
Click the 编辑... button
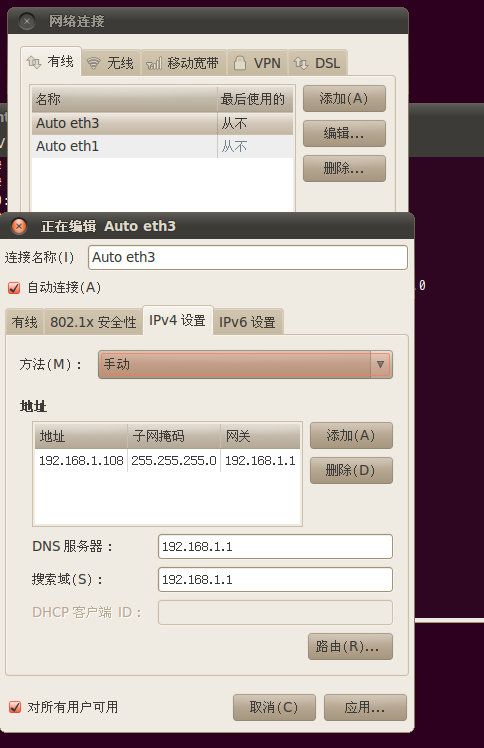click(344, 134)
